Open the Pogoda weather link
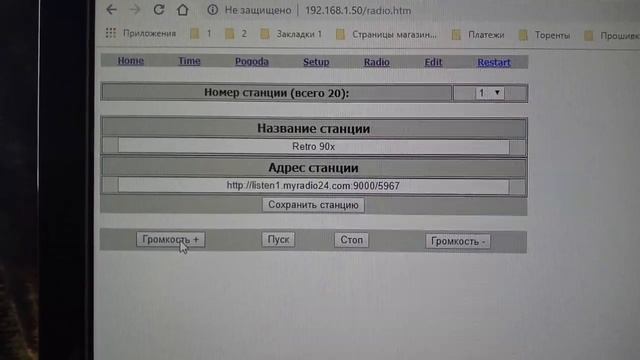Screen dimensions: 640x360 (x=251, y=61)
